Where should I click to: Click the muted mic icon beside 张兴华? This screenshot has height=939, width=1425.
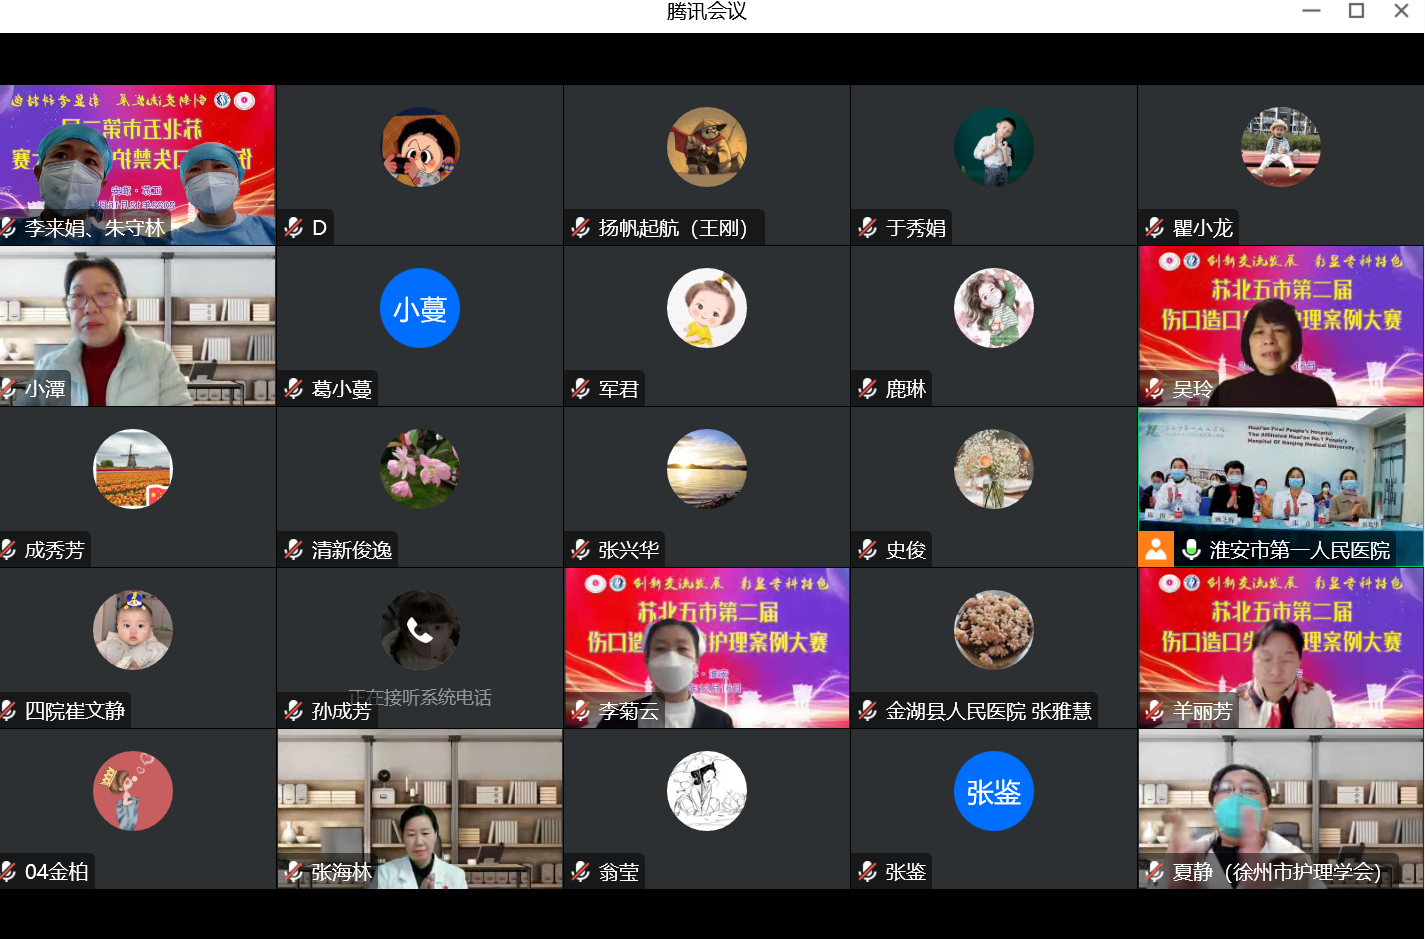point(581,550)
